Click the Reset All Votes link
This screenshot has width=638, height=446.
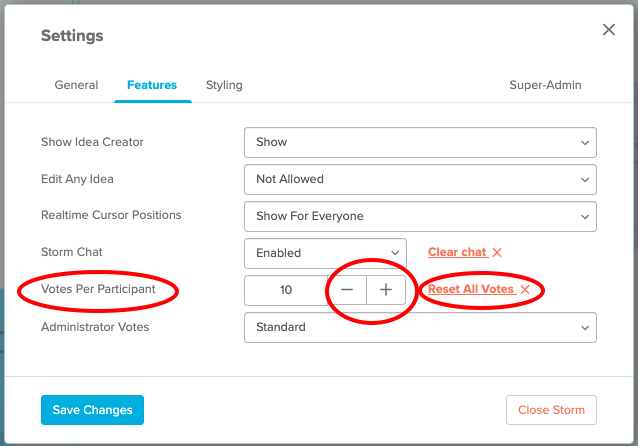471,289
